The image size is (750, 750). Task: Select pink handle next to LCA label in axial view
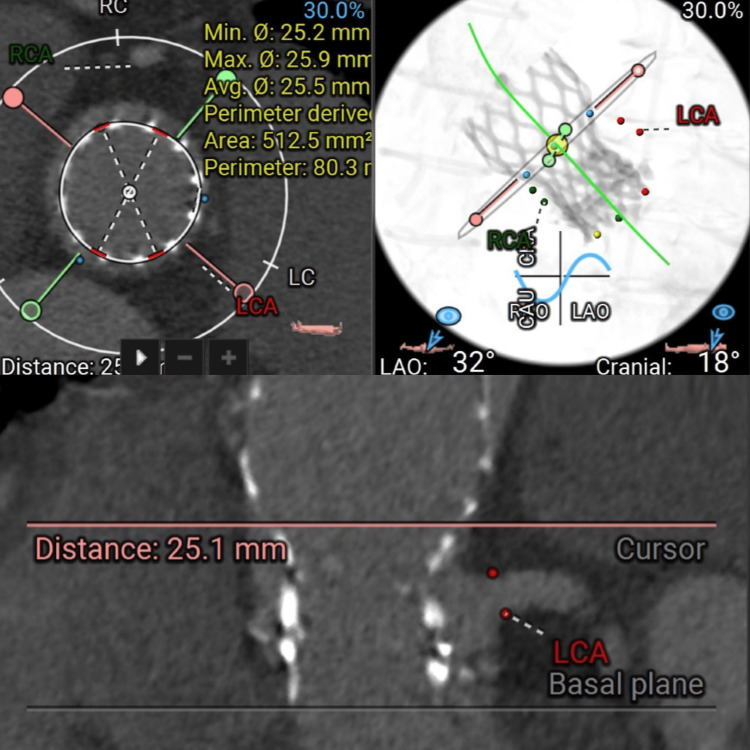[244, 292]
